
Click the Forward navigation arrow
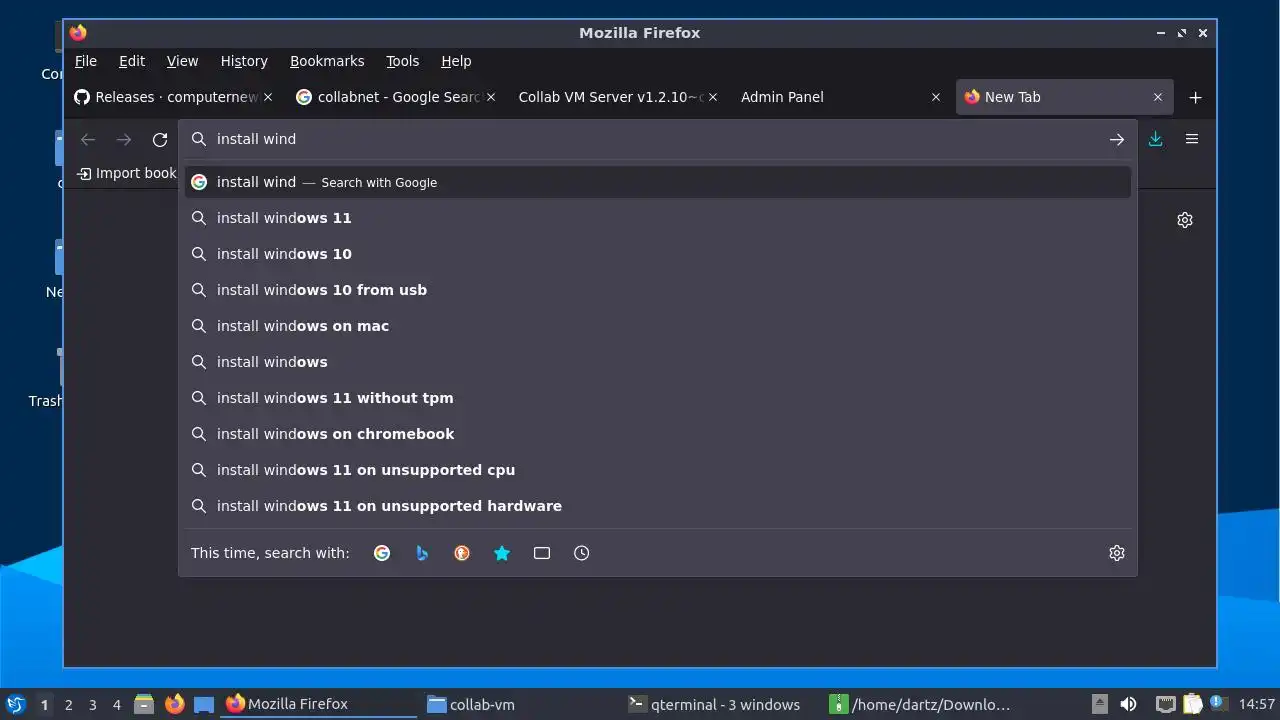[124, 140]
